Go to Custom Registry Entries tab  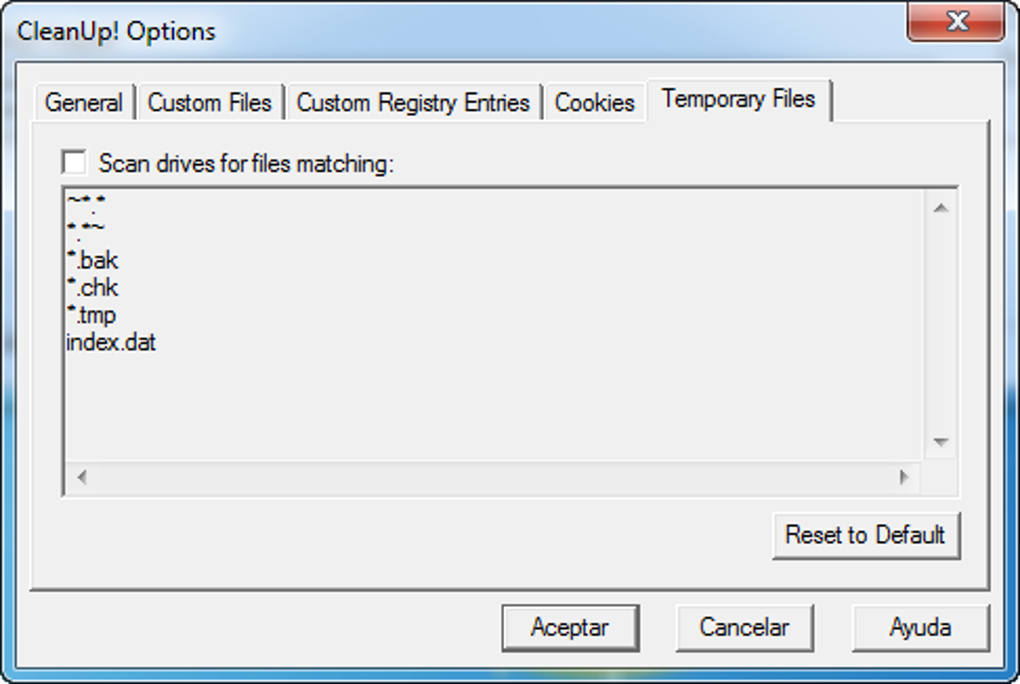[x=413, y=103]
